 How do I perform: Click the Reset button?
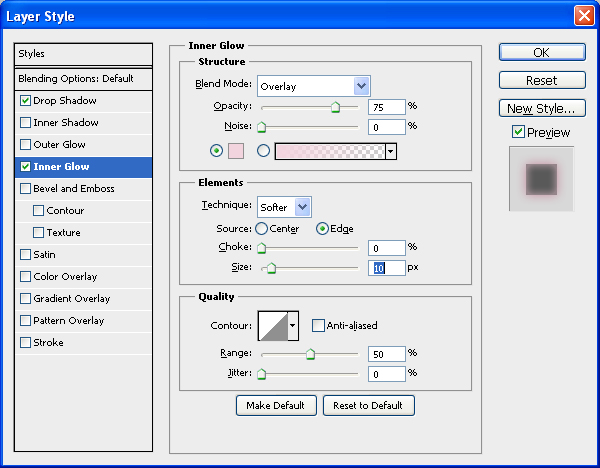pos(542,80)
